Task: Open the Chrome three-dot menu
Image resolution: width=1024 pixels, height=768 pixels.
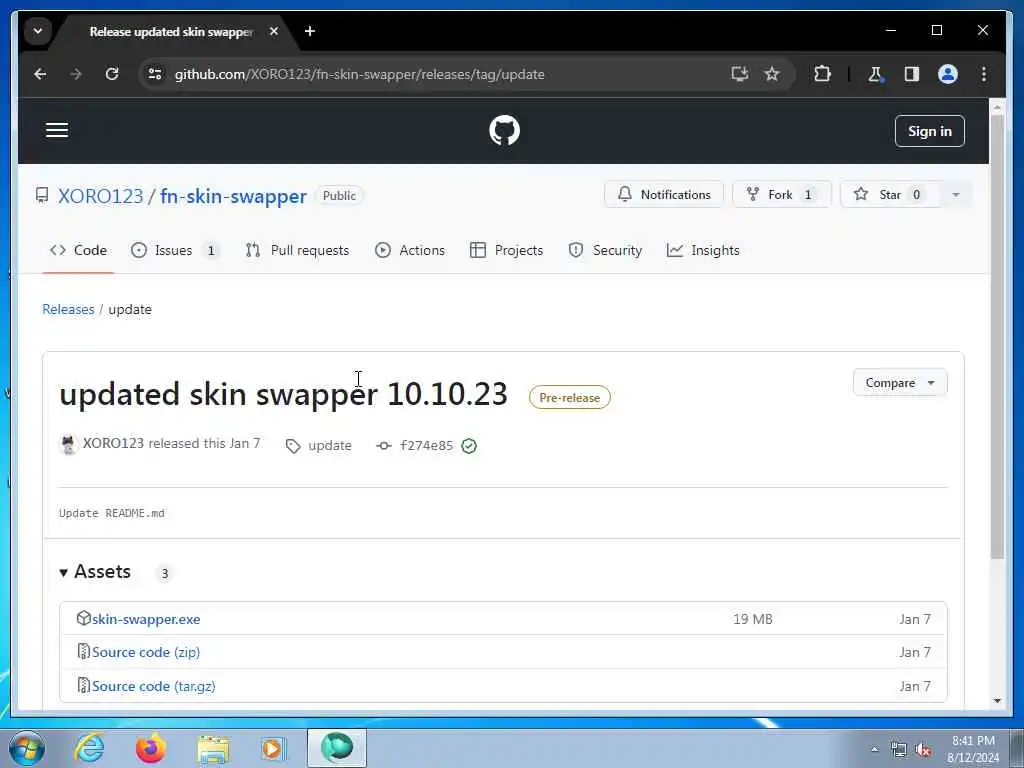Action: [x=984, y=74]
